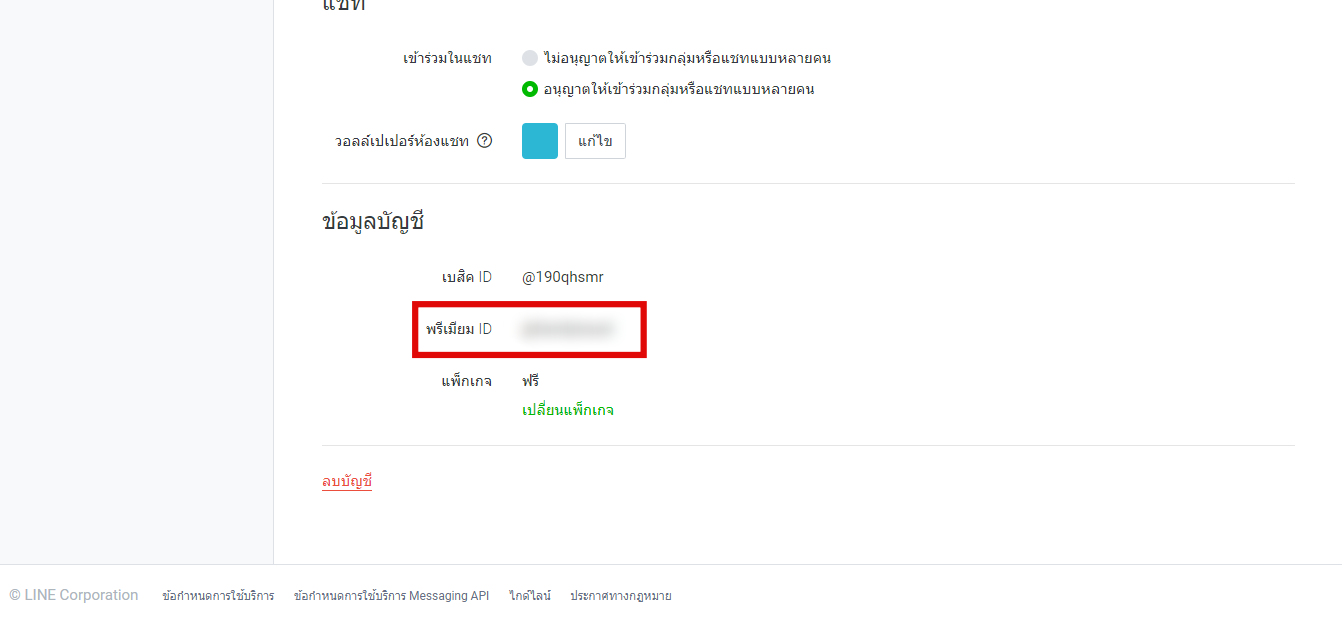Click the แก้ไข wallpaper button
Image resolution: width=1342 pixels, height=624 pixels.
click(x=595, y=141)
